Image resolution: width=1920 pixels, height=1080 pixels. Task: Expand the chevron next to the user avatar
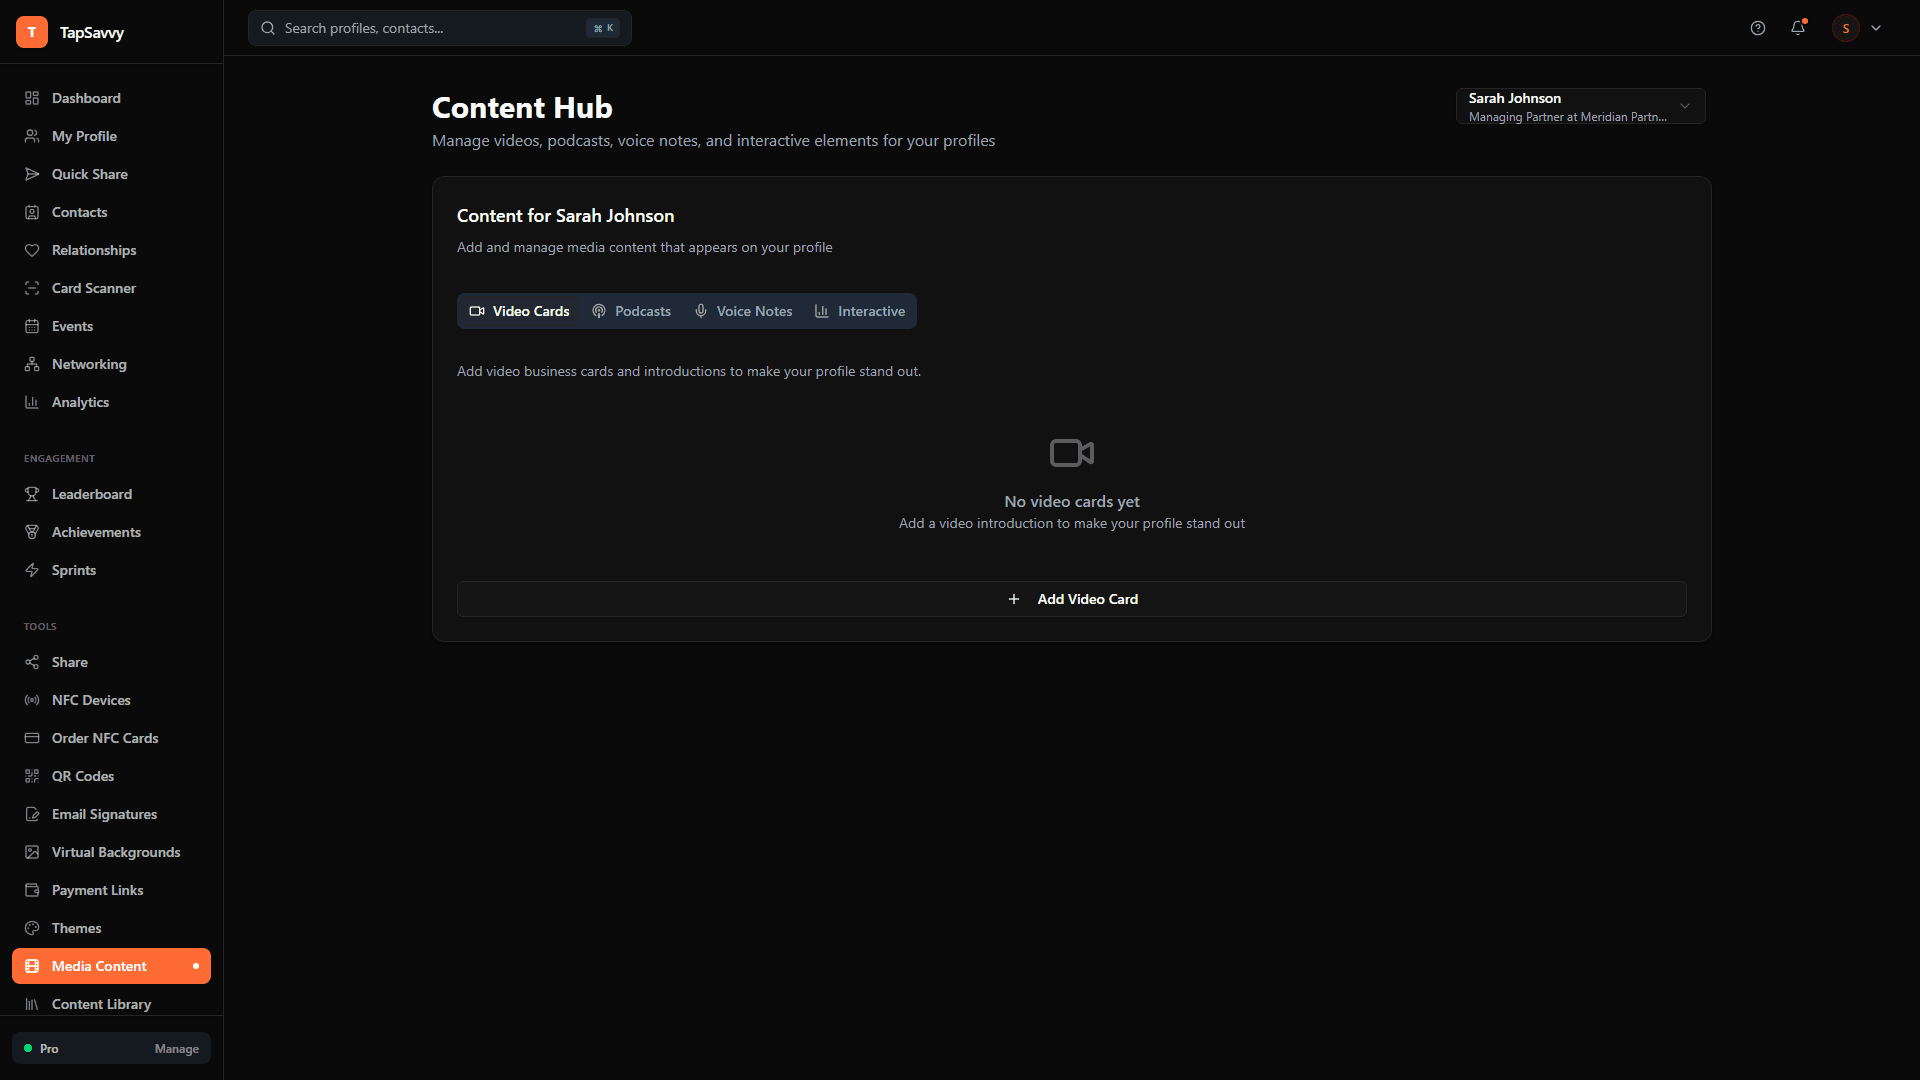[1876, 28]
